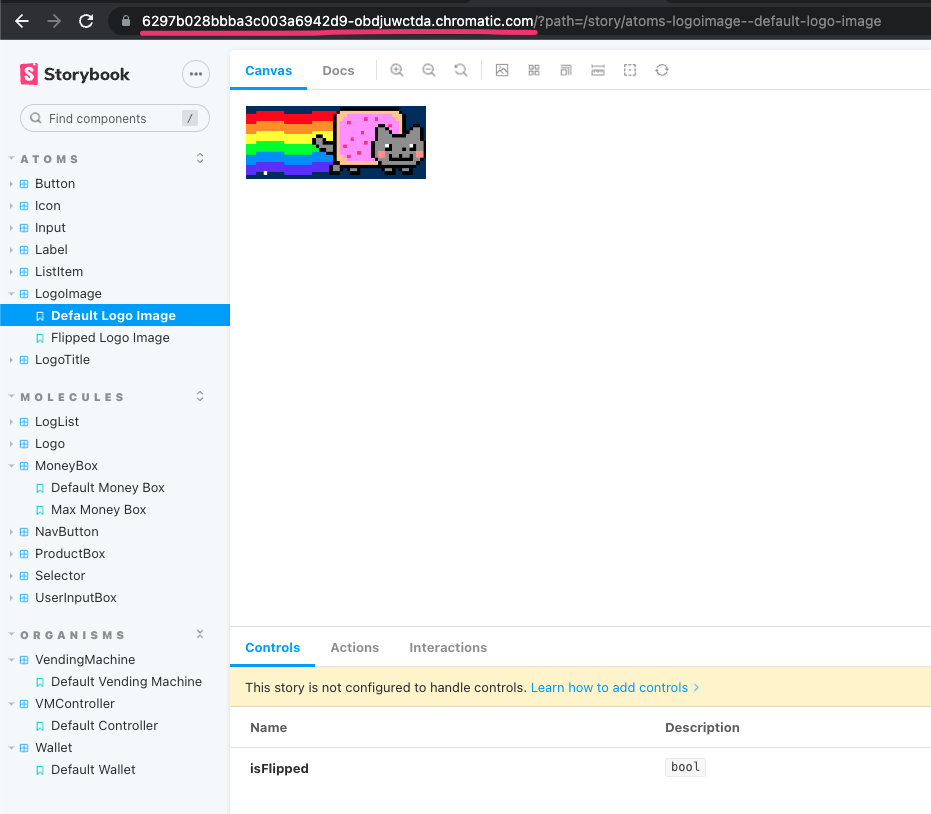Collapse the LogoImage component

(68, 293)
